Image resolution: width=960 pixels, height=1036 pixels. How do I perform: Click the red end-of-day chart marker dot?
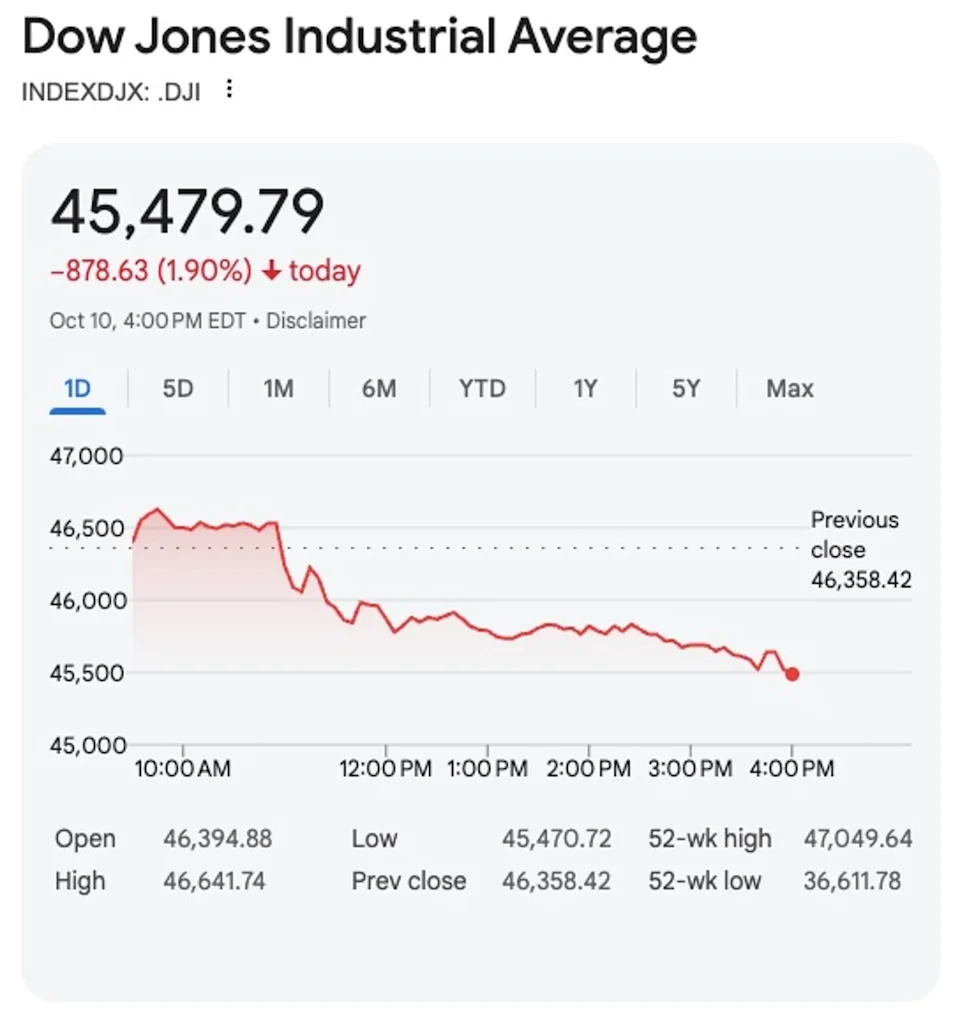(792, 674)
